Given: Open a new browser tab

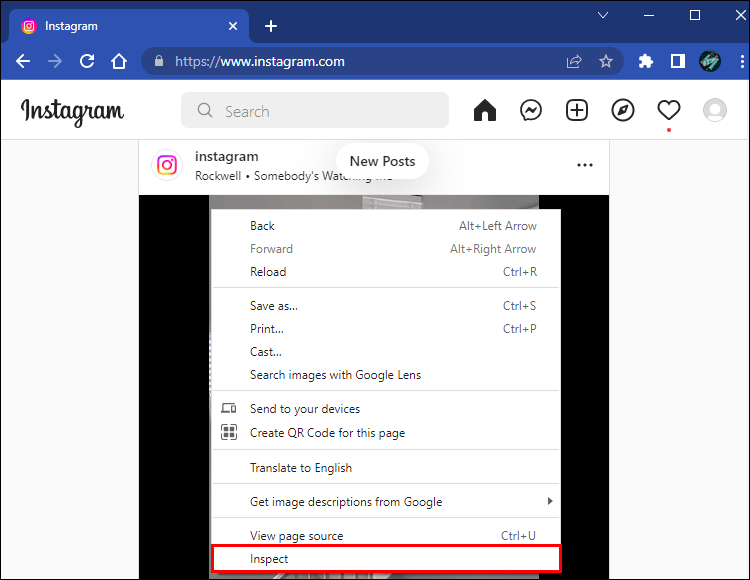Looking at the screenshot, I should pos(271,26).
